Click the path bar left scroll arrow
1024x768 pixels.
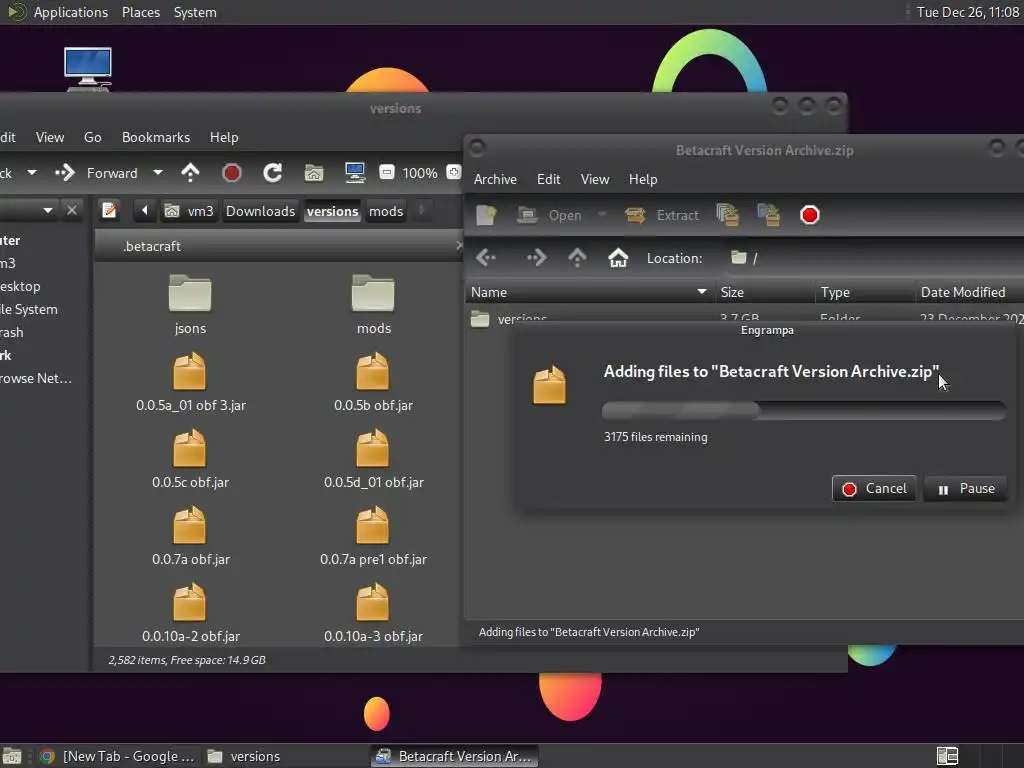[145, 211]
